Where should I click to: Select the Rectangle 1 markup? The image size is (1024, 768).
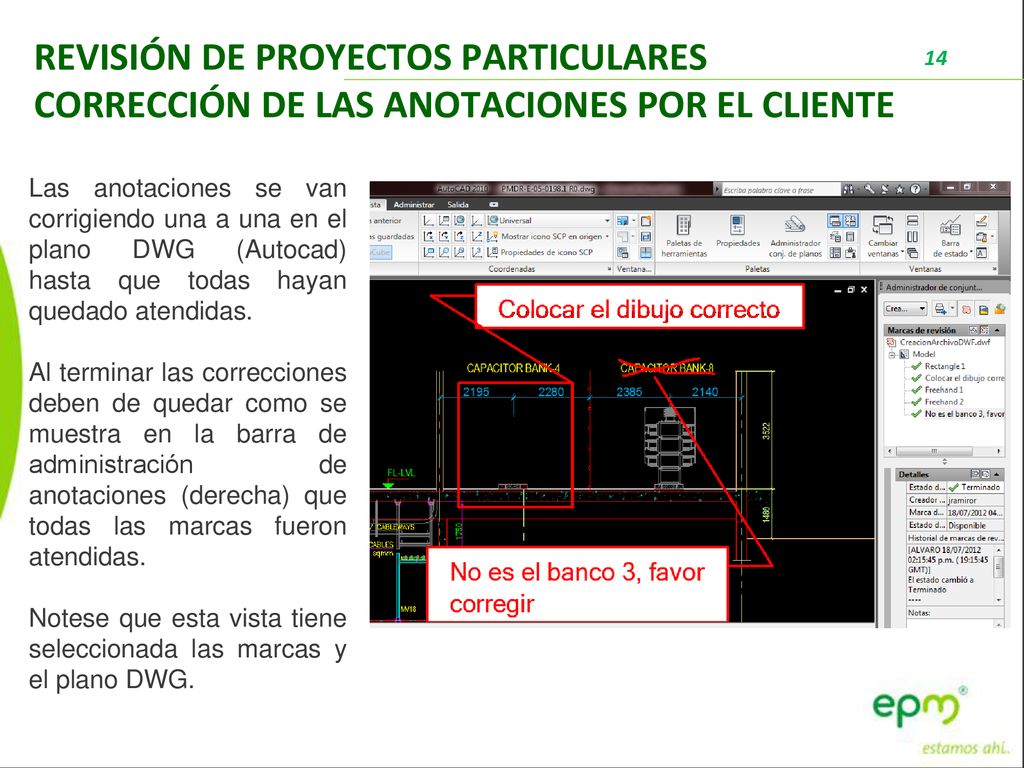[x=944, y=366]
